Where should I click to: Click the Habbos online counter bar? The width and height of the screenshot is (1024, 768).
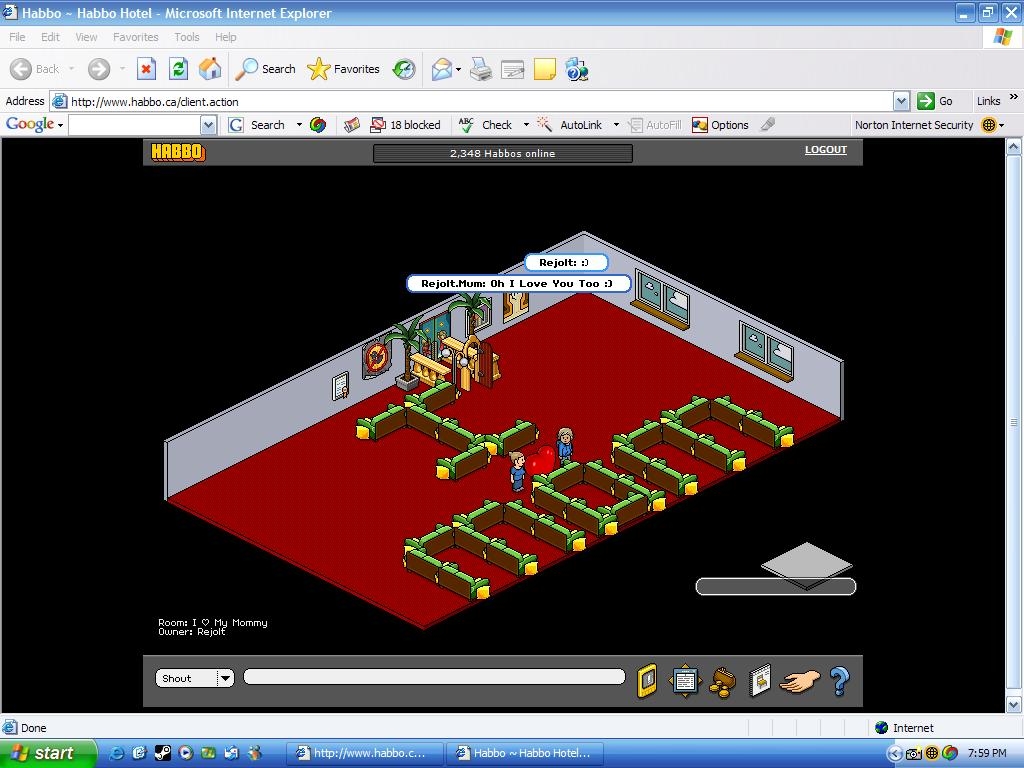(x=502, y=153)
